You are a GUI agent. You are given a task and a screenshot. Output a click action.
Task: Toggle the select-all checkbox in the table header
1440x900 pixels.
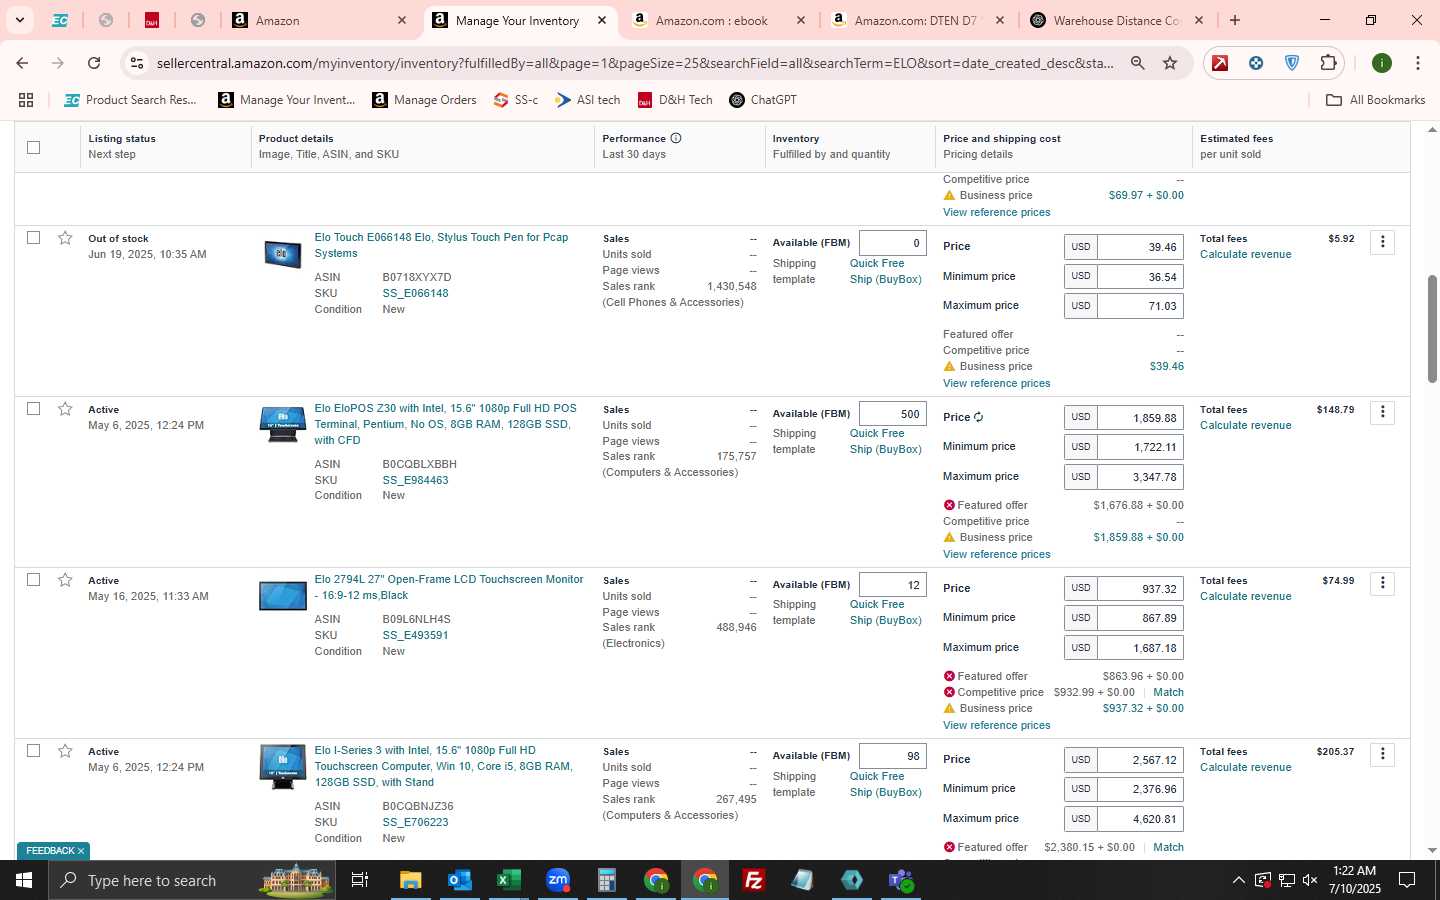[33, 147]
